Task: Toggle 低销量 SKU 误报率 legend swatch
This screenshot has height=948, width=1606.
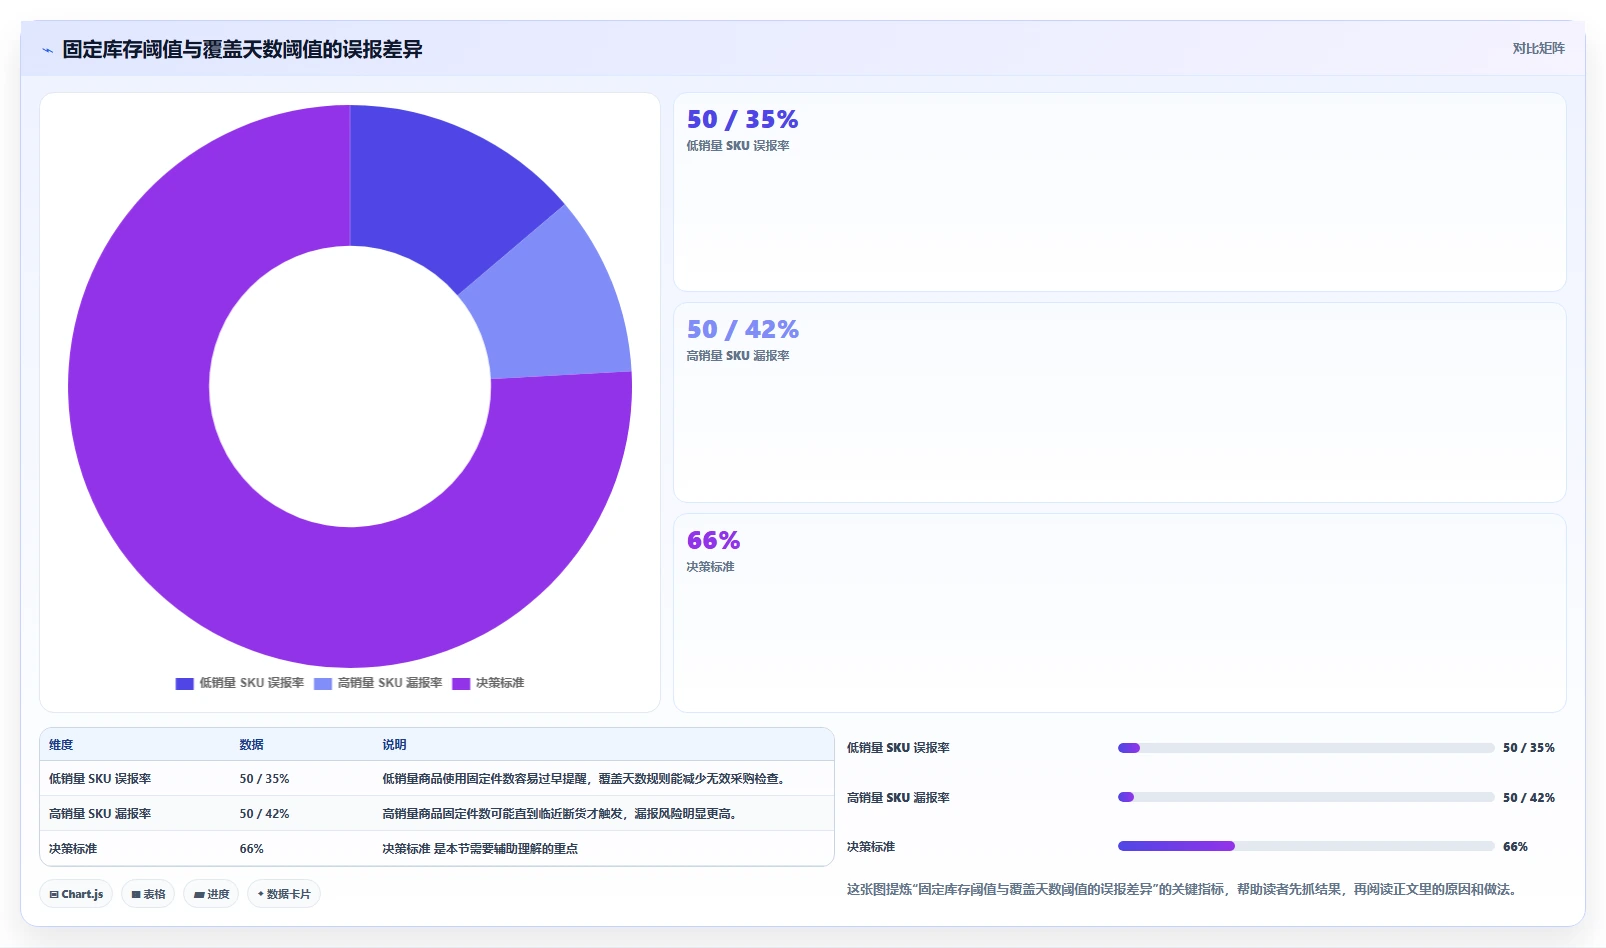Action: (x=184, y=684)
